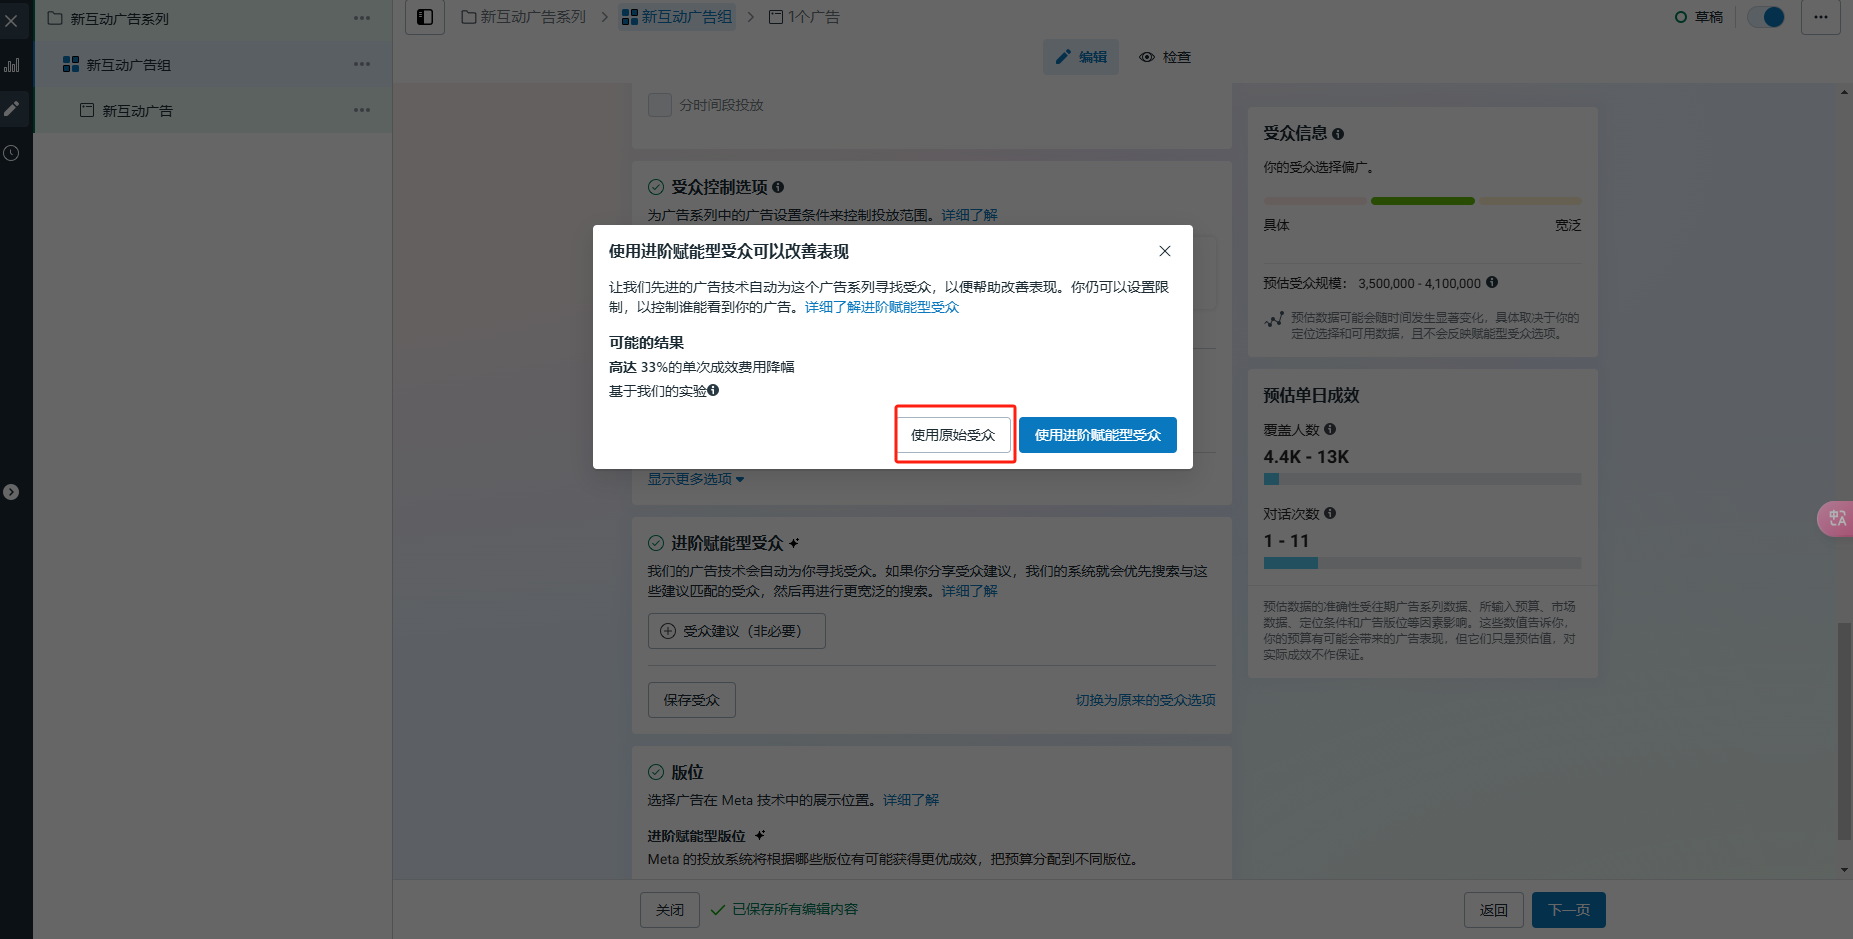
Task: Click the 对话次数 estimate bar
Action: click(1422, 563)
